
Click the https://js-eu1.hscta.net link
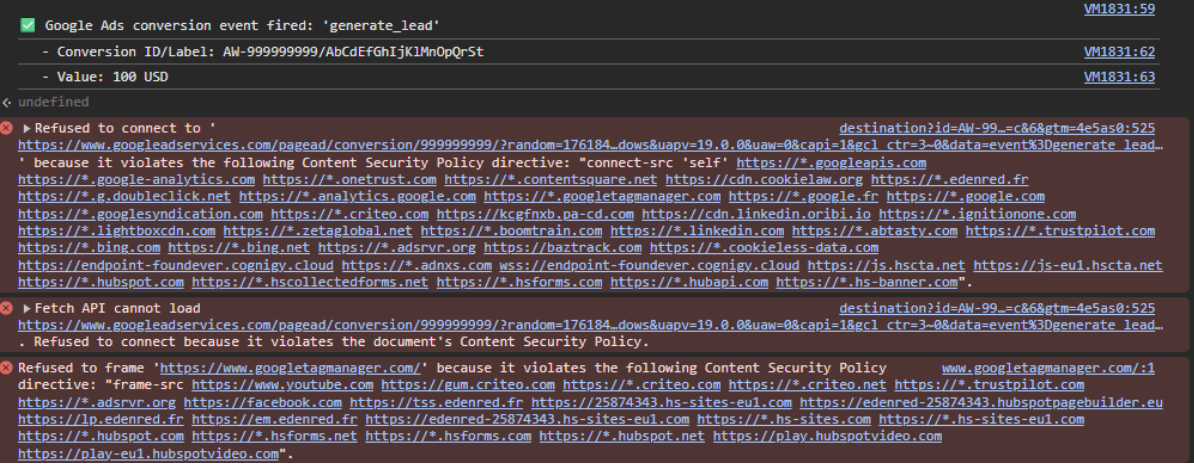click(1068, 265)
